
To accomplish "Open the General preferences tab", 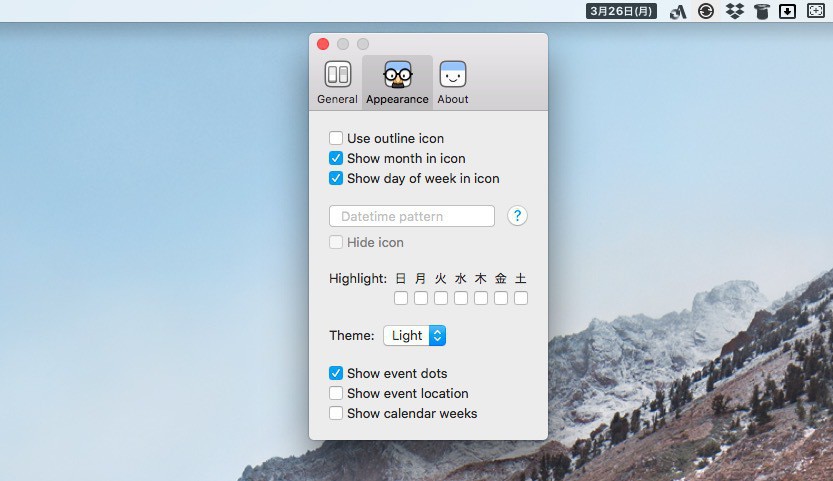I will pos(337,82).
